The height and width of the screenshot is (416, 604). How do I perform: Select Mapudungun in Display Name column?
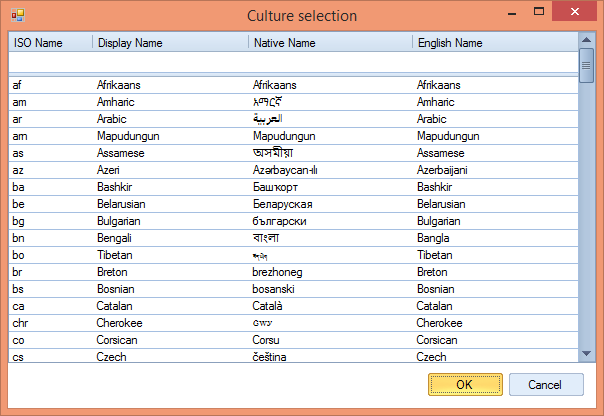(x=128, y=136)
